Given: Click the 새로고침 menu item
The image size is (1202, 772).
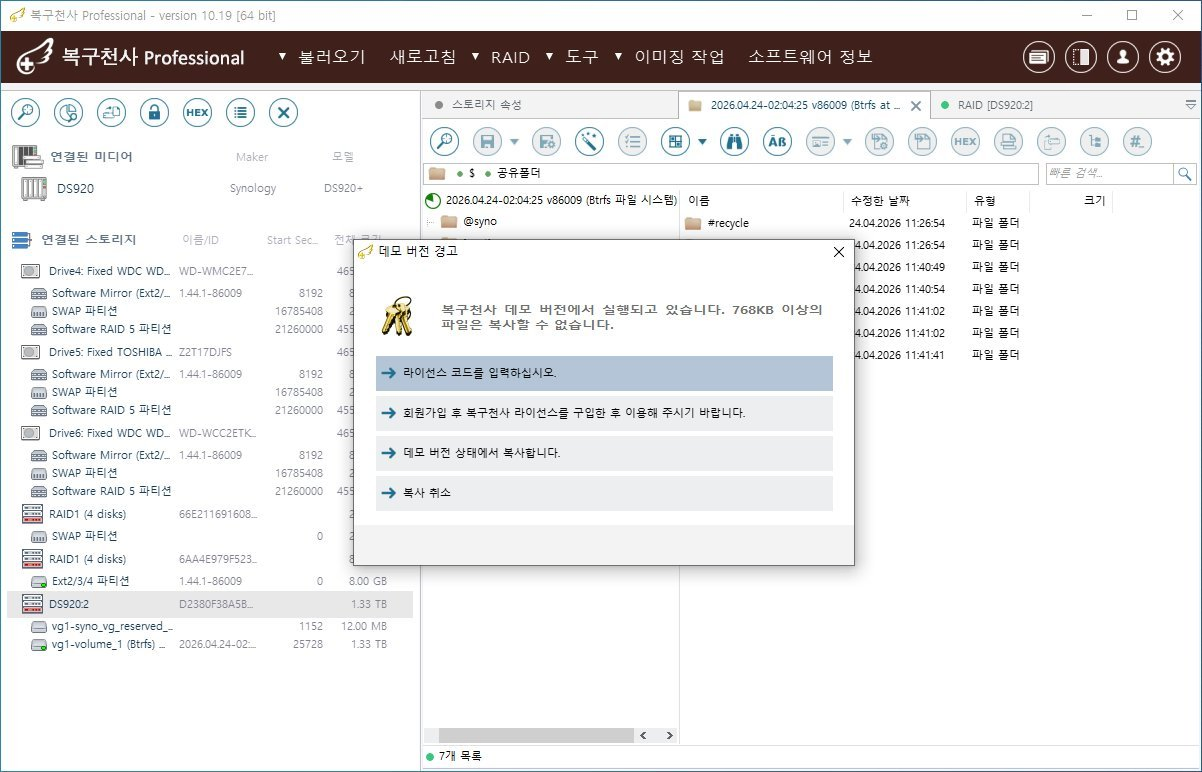Looking at the screenshot, I should coord(423,57).
